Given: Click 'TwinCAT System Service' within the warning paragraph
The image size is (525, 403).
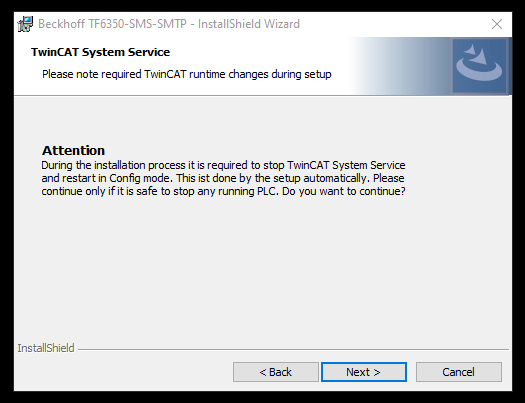Looking at the screenshot, I should [x=346, y=165].
